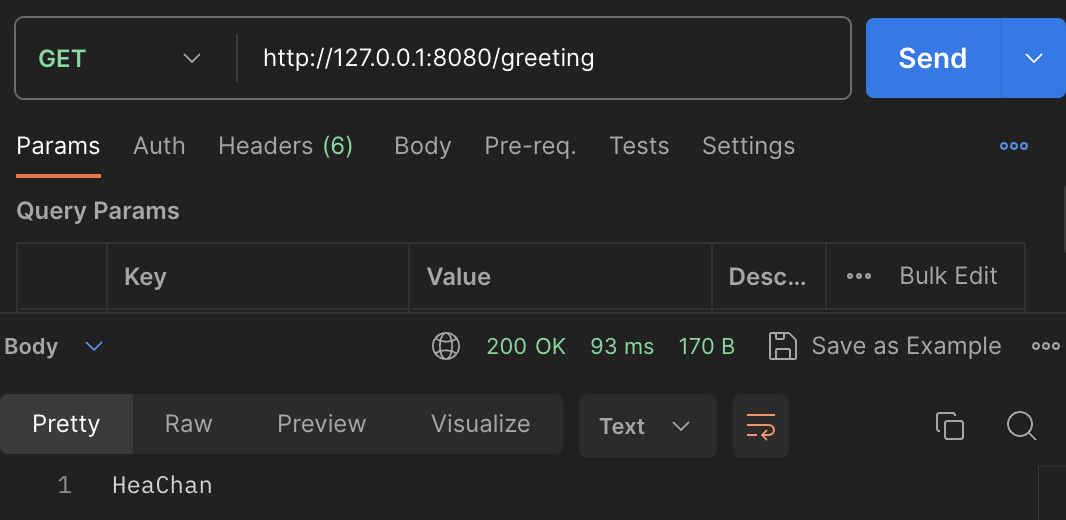The height and width of the screenshot is (520, 1066).
Task: Switch to the Headers (6) tab
Action: point(285,146)
